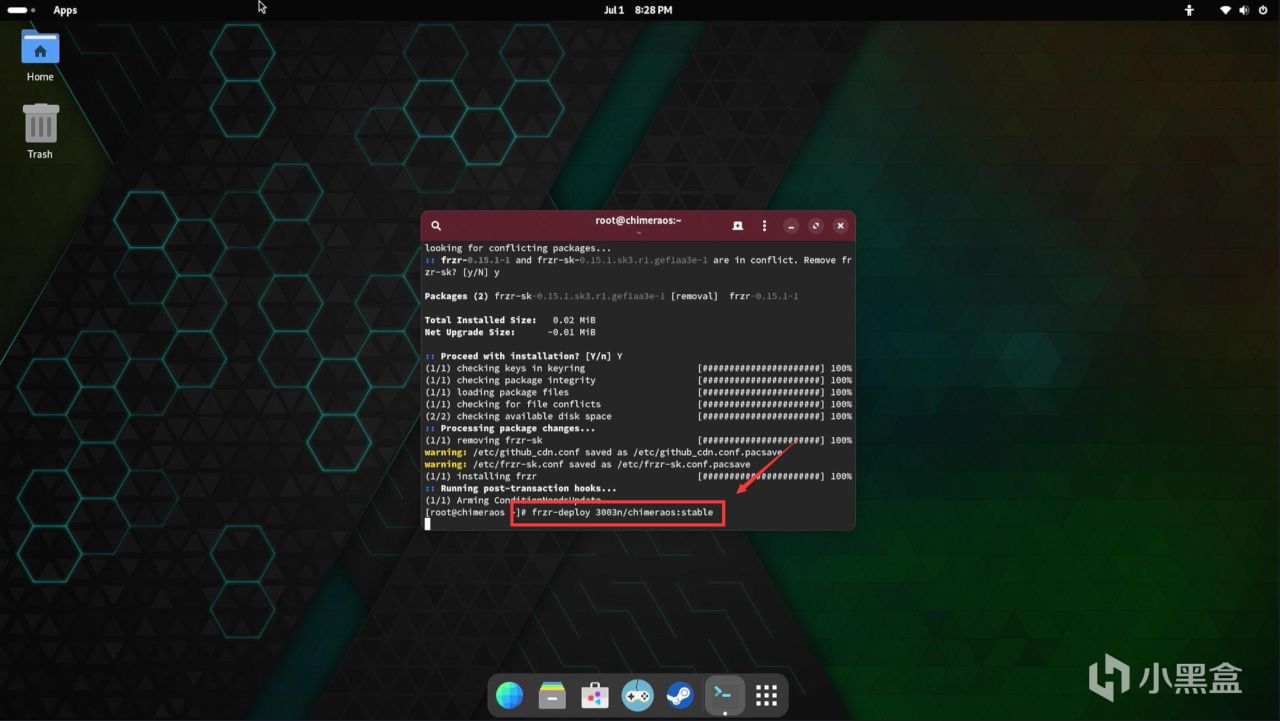Open the accessibility menu in the top bar
The image size is (1280, 721).
click(1189, 10)
